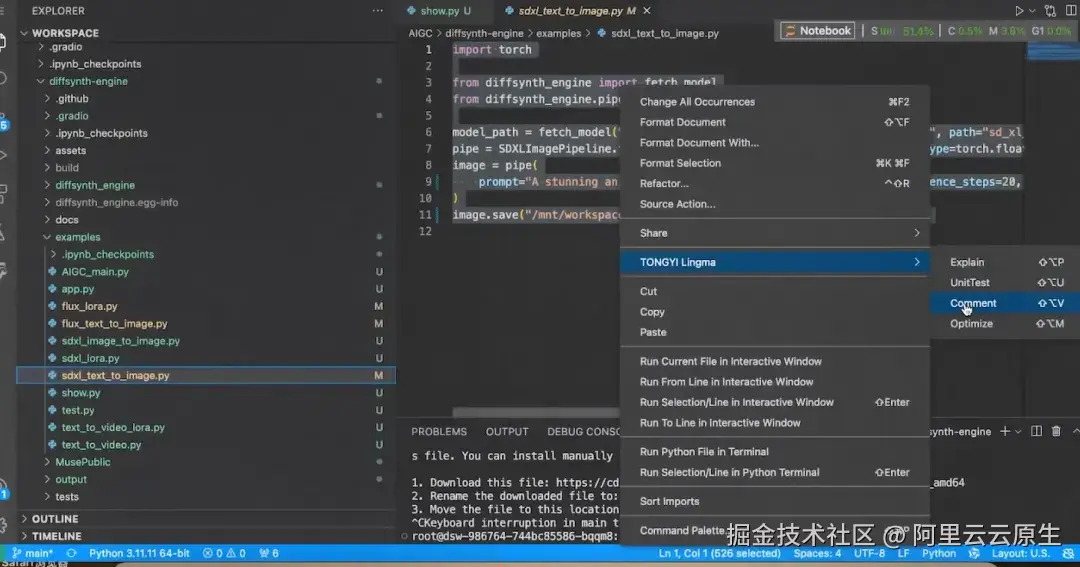Select Optimize in Lingma submenu
This screenshot has width=1080, height=567.
tap(1004, 324)
